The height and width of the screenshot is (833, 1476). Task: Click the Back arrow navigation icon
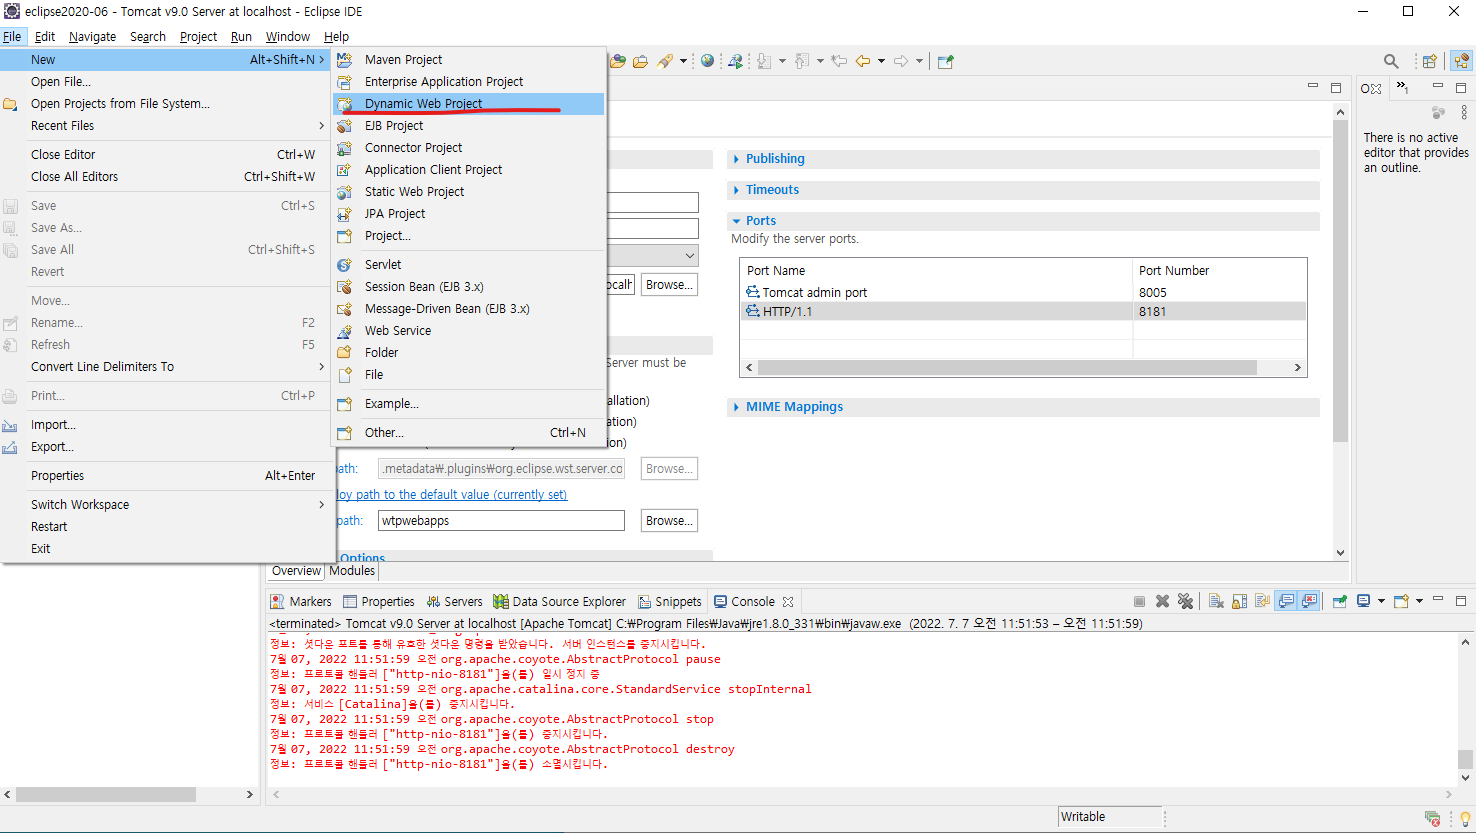point(863,61)
